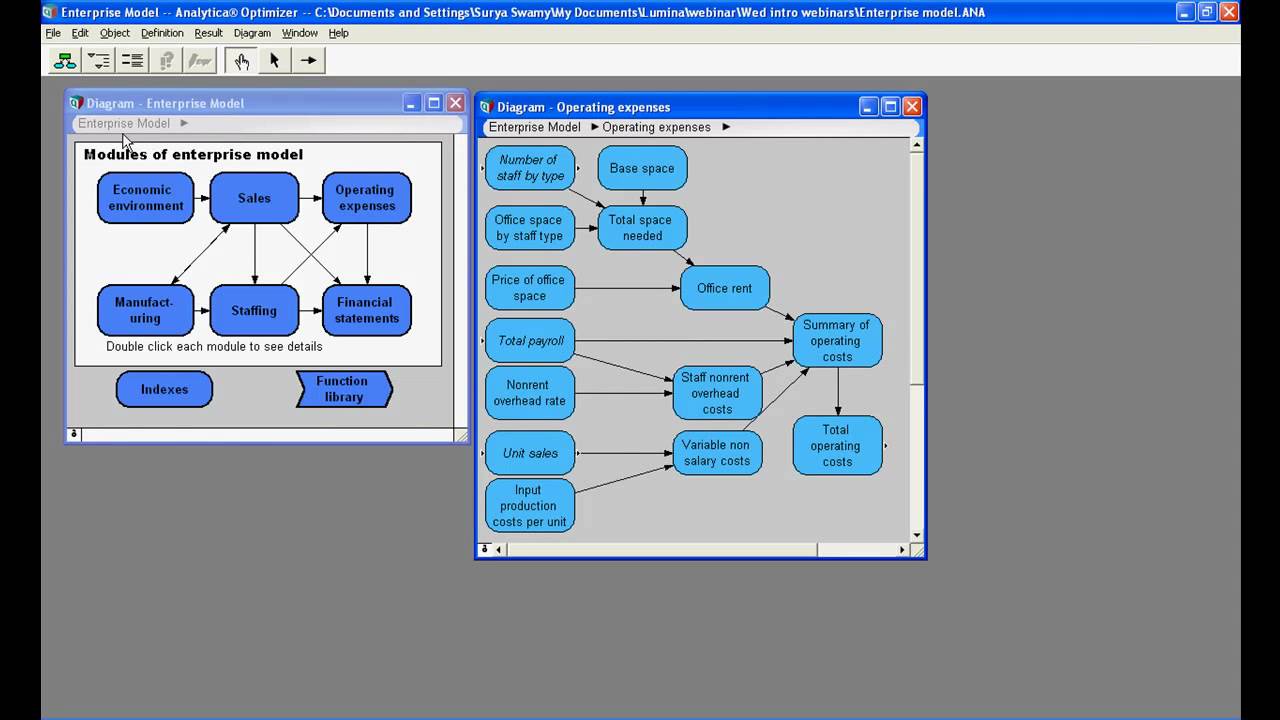
Task: Select the Function library node
Action: [x=344, y=389]
